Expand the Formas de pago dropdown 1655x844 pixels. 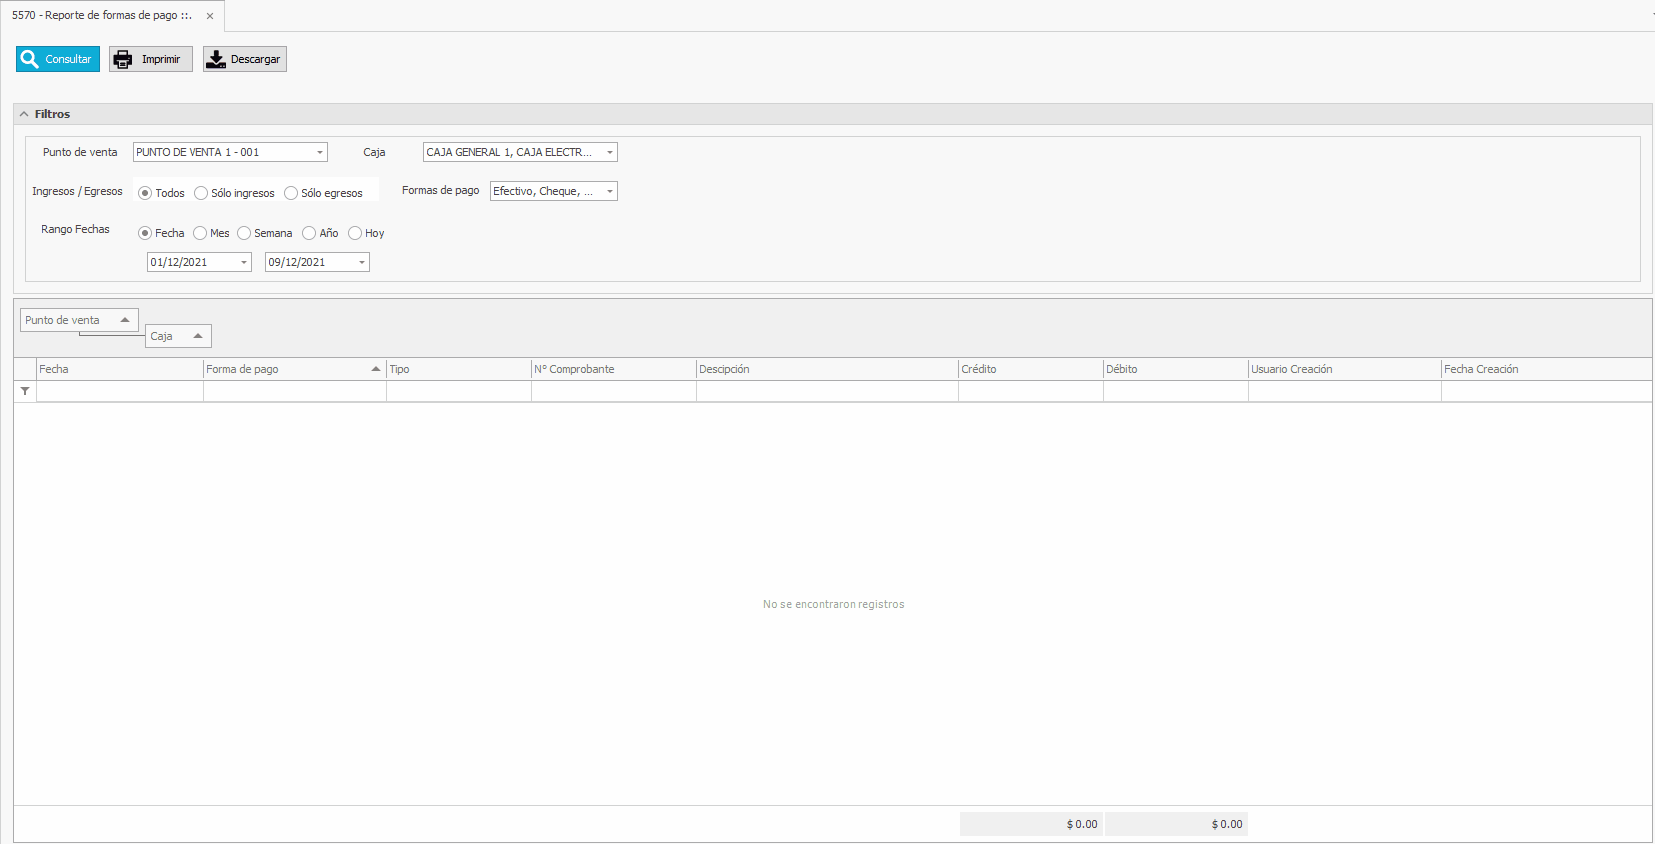pos(610,191)
